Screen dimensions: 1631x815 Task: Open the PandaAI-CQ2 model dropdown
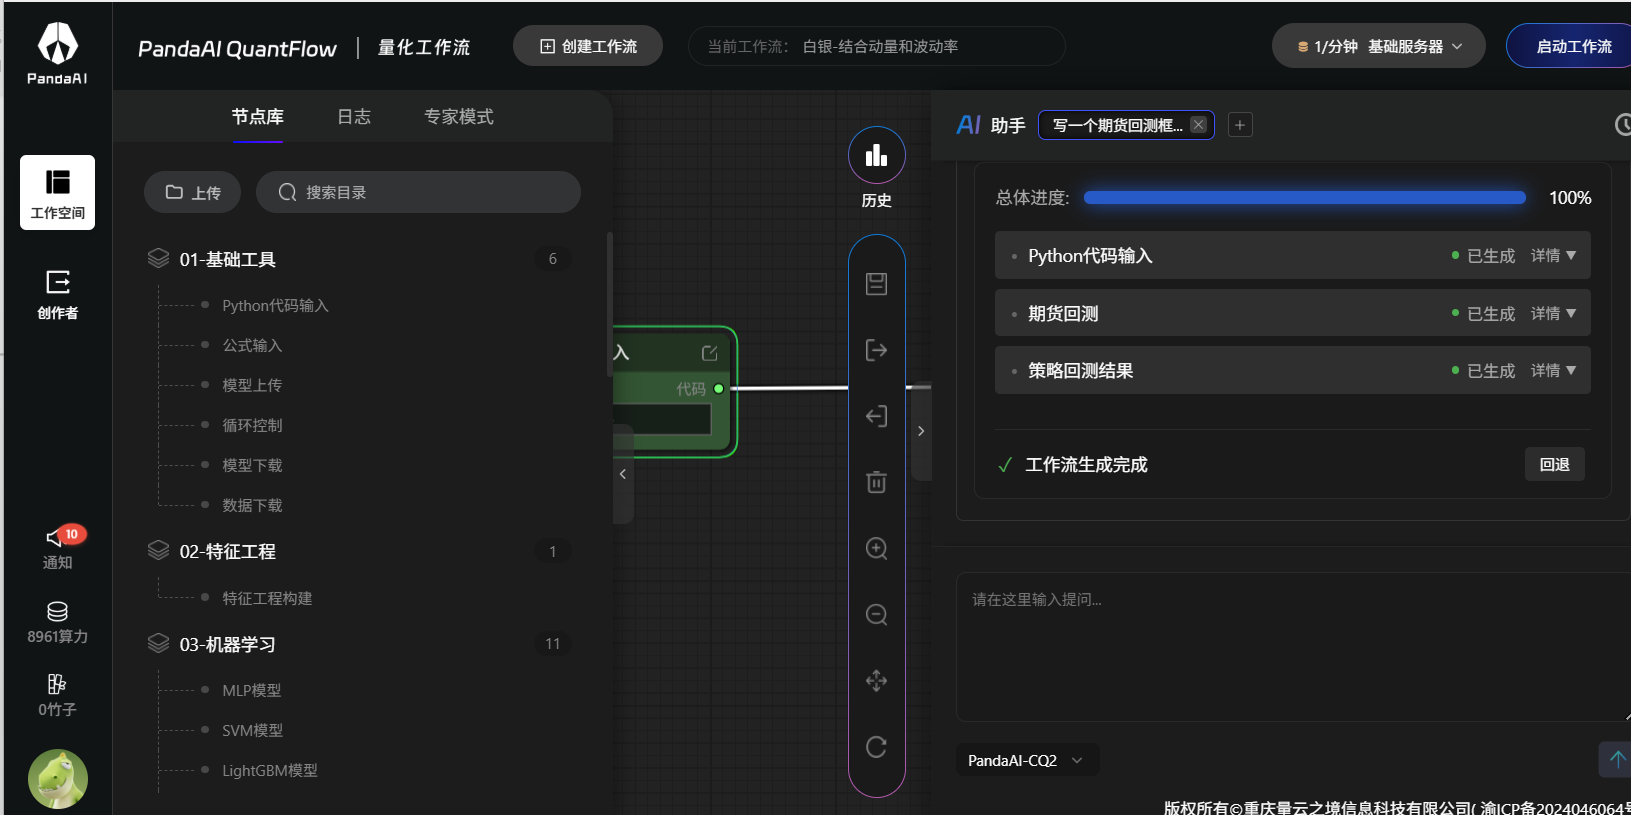[x=1027, y=760]
